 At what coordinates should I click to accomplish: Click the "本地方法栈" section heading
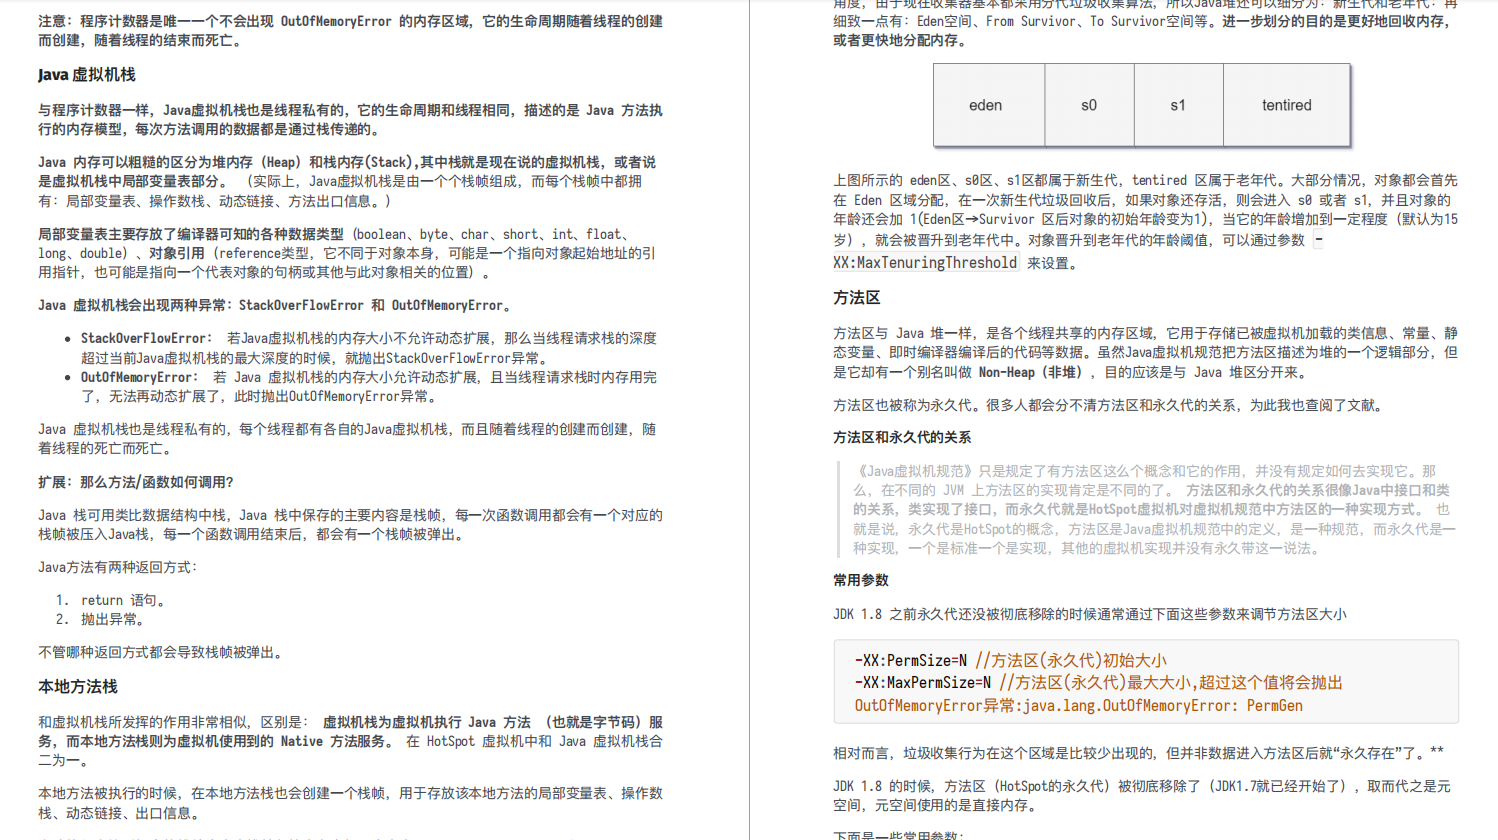pyautogui.click(x=78, y=687)
